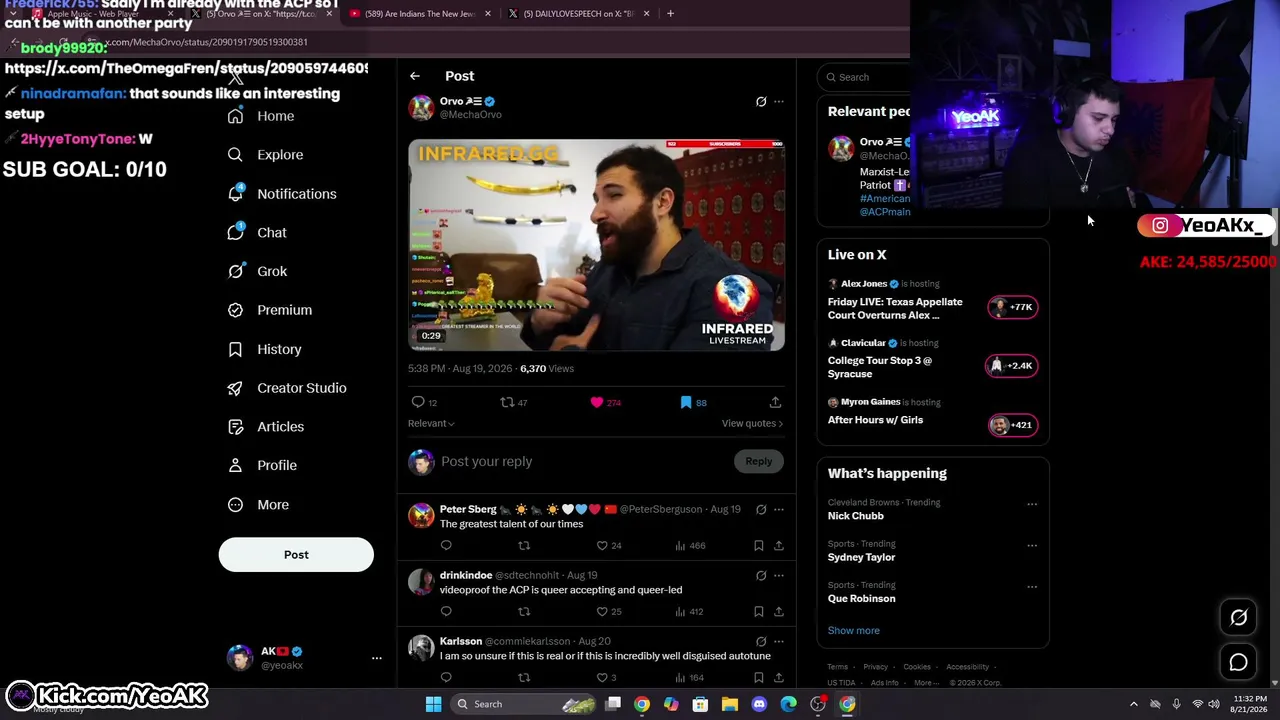Click the reply icon with 12 replies
1280x720 pixels.
coord(418,402)
